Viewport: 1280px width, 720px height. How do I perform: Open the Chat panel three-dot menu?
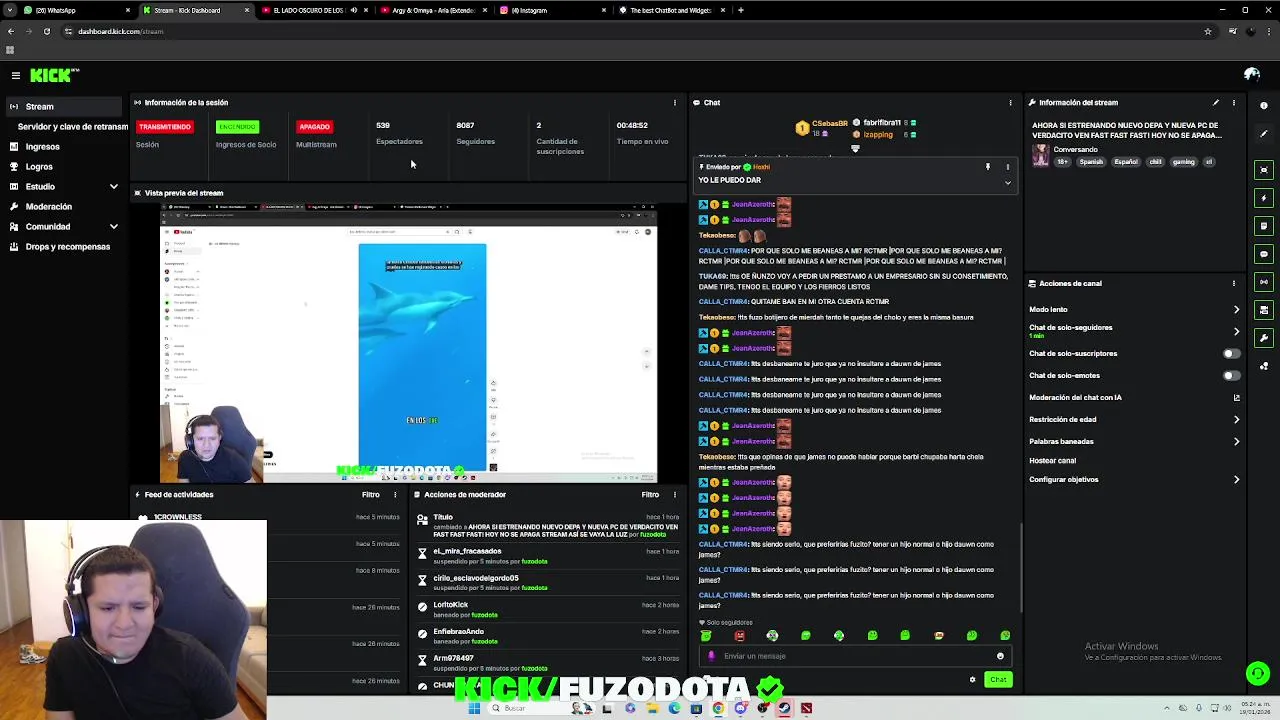coord(1010,102)
